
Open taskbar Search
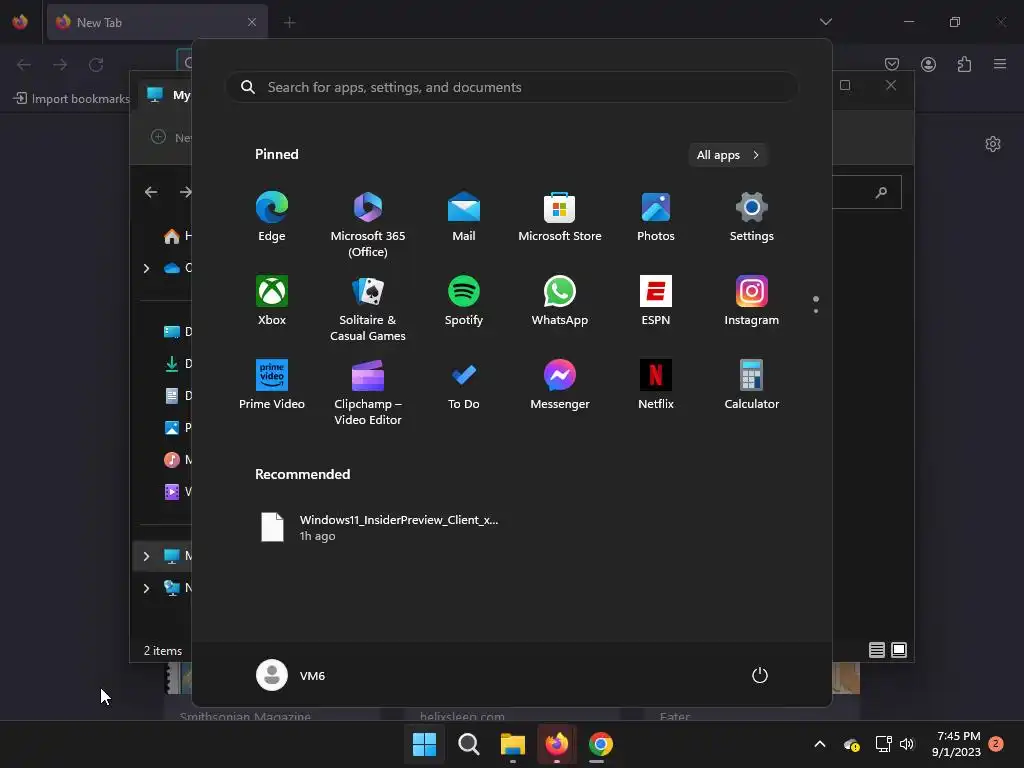coord(468,744)
